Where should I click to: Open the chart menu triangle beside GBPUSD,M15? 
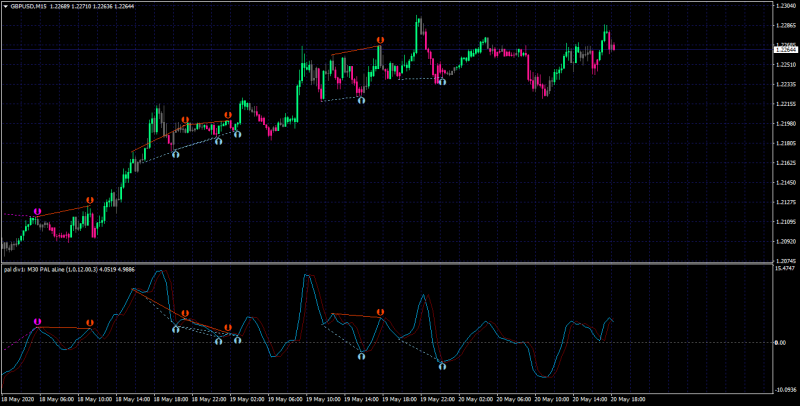pyautogui.click(x=6, y=7)
